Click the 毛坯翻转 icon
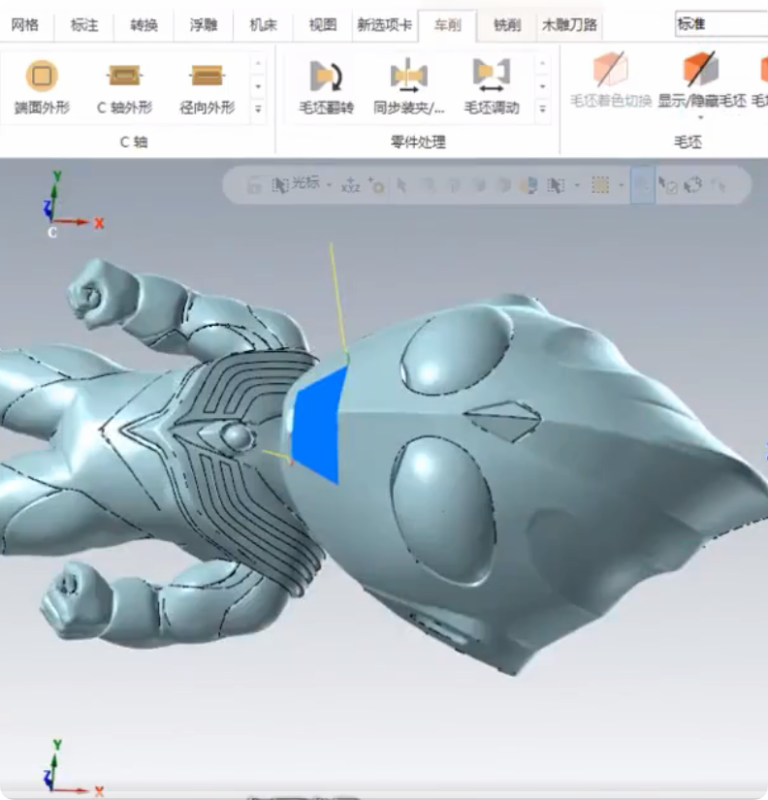The width and height of the screenshot is (768, 800). click(326, 77)
